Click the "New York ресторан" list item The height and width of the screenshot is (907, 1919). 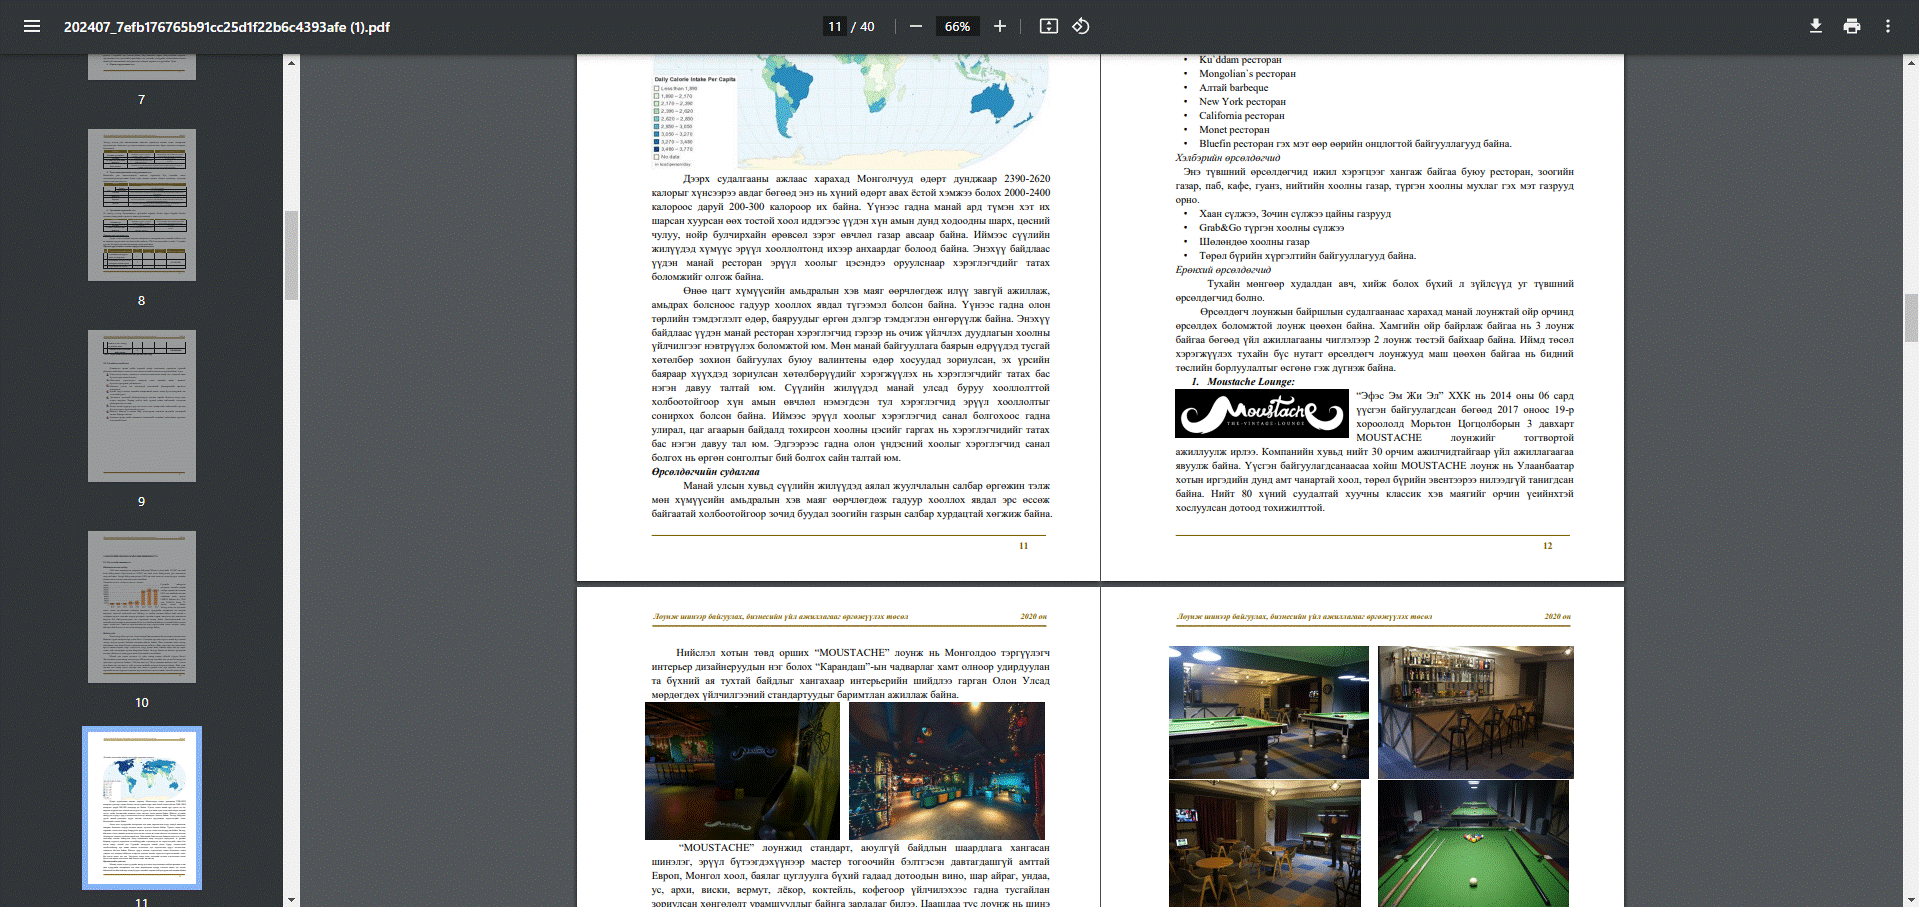[1242, 102]
